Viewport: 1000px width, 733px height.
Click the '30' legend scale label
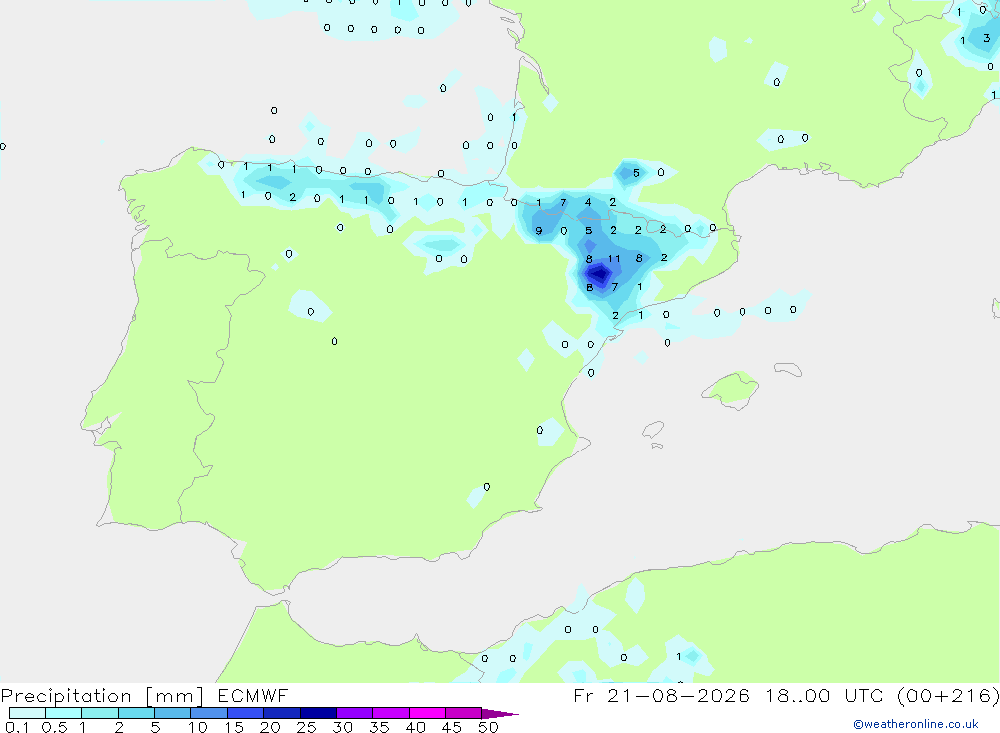pos(342,727)
